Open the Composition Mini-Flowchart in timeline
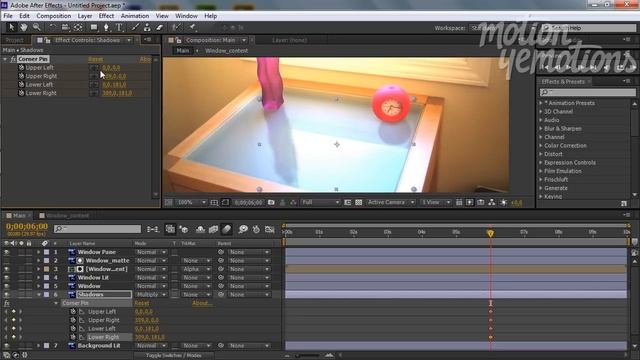640x360 pixels. click(x=153, y=229)
